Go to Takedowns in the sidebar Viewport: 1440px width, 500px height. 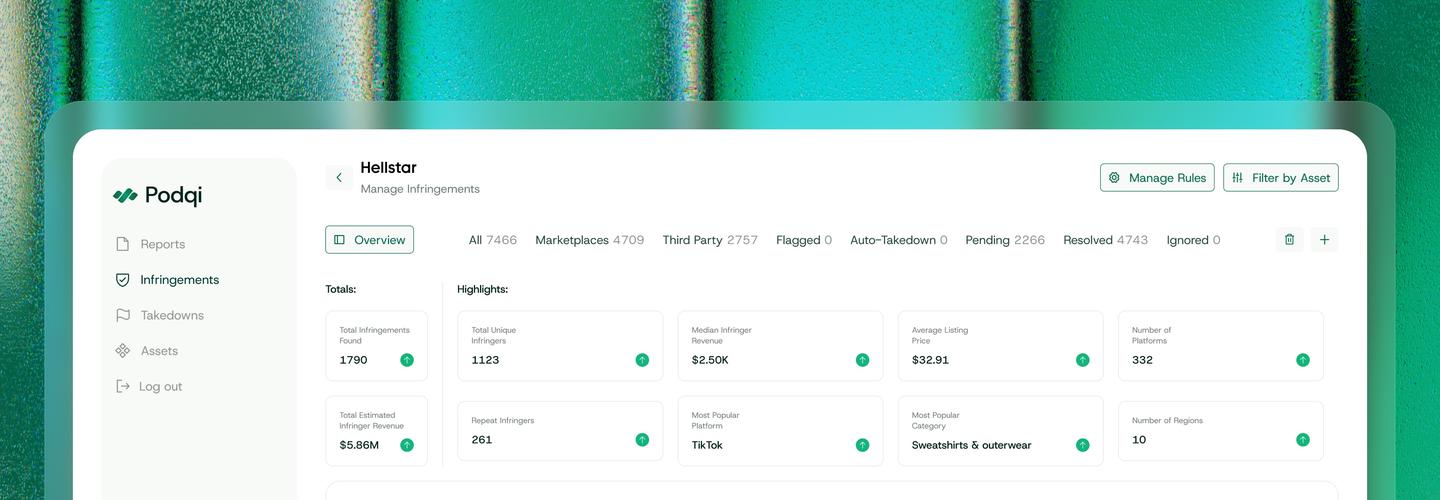coord(171,315)
